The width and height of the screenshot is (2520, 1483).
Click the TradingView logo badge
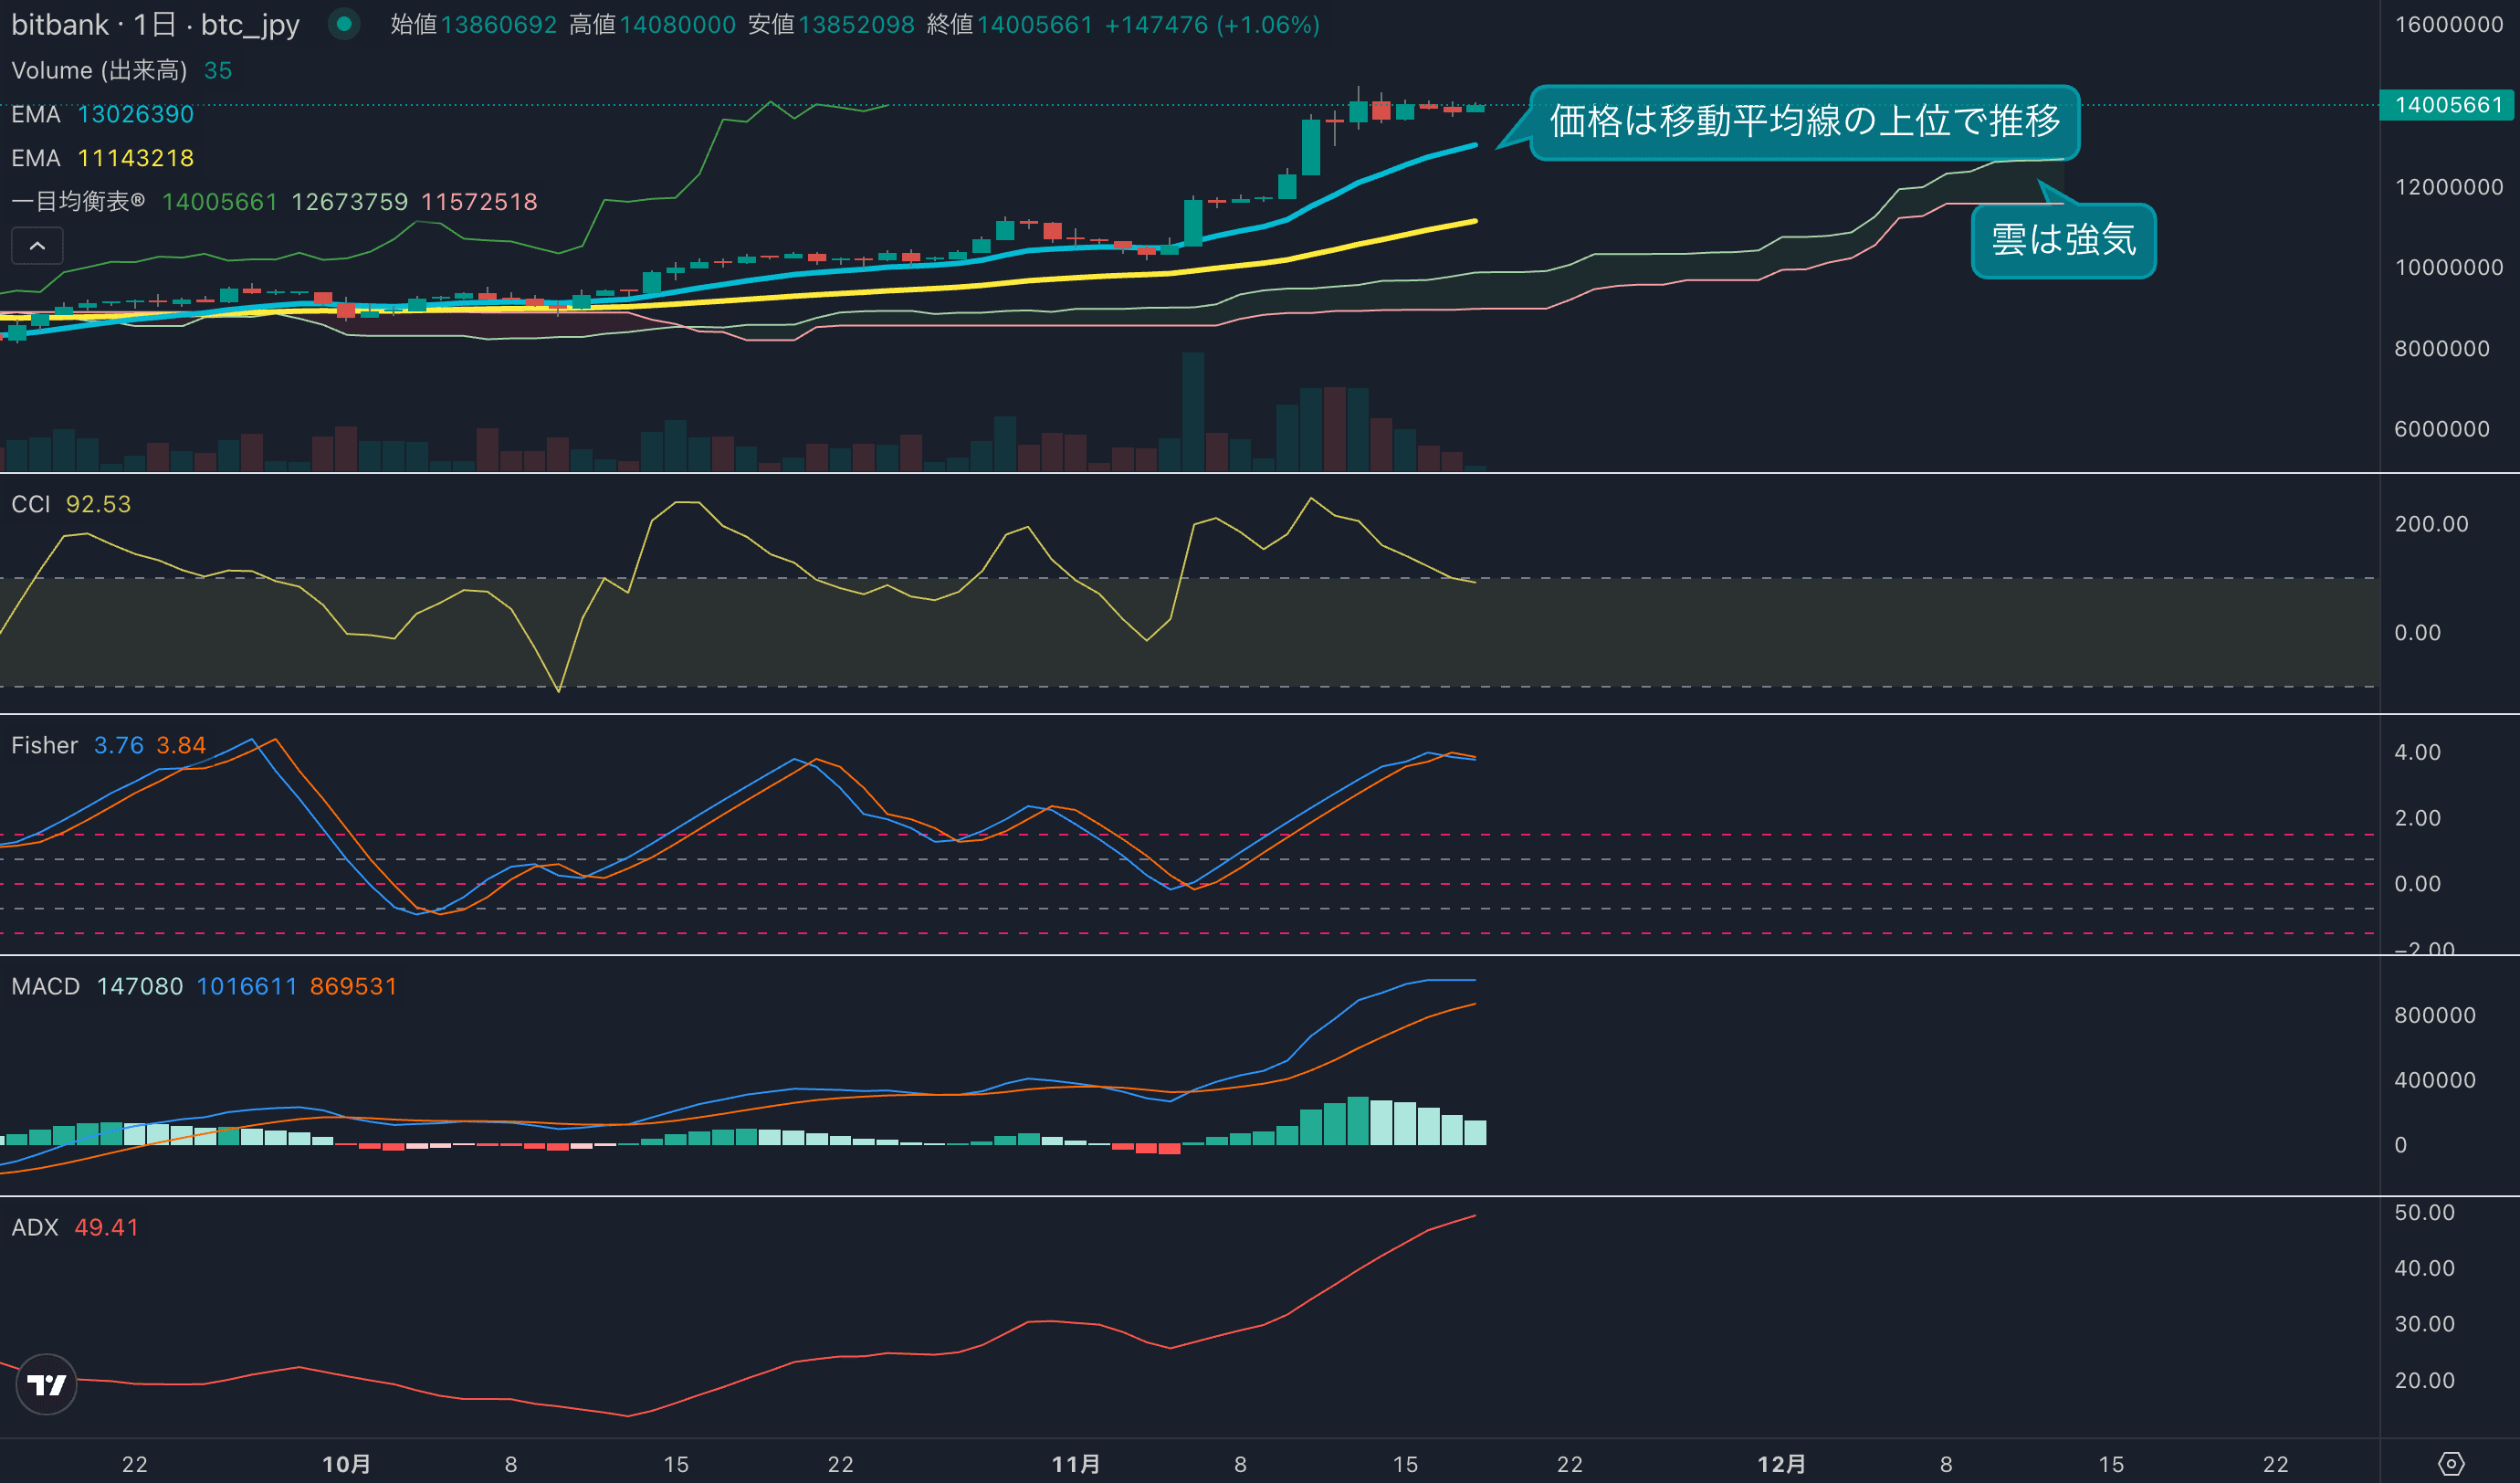click(47, 1384)
